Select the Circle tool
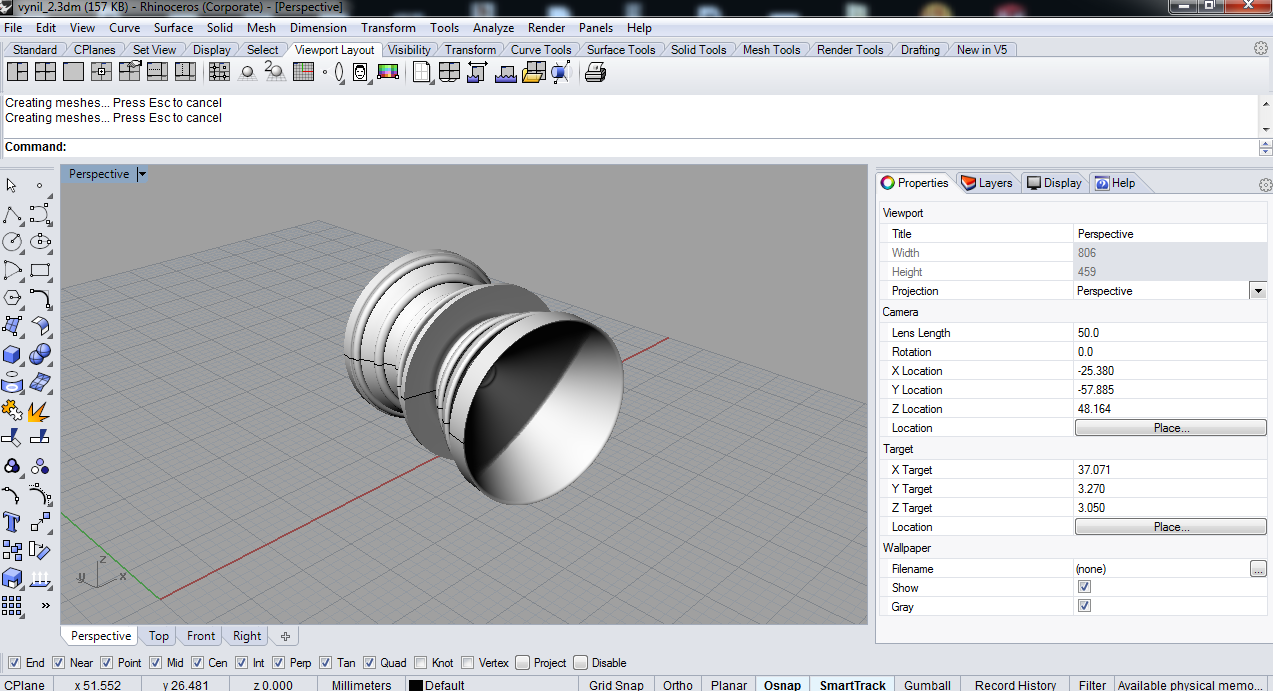 click(x=12, y=242)
